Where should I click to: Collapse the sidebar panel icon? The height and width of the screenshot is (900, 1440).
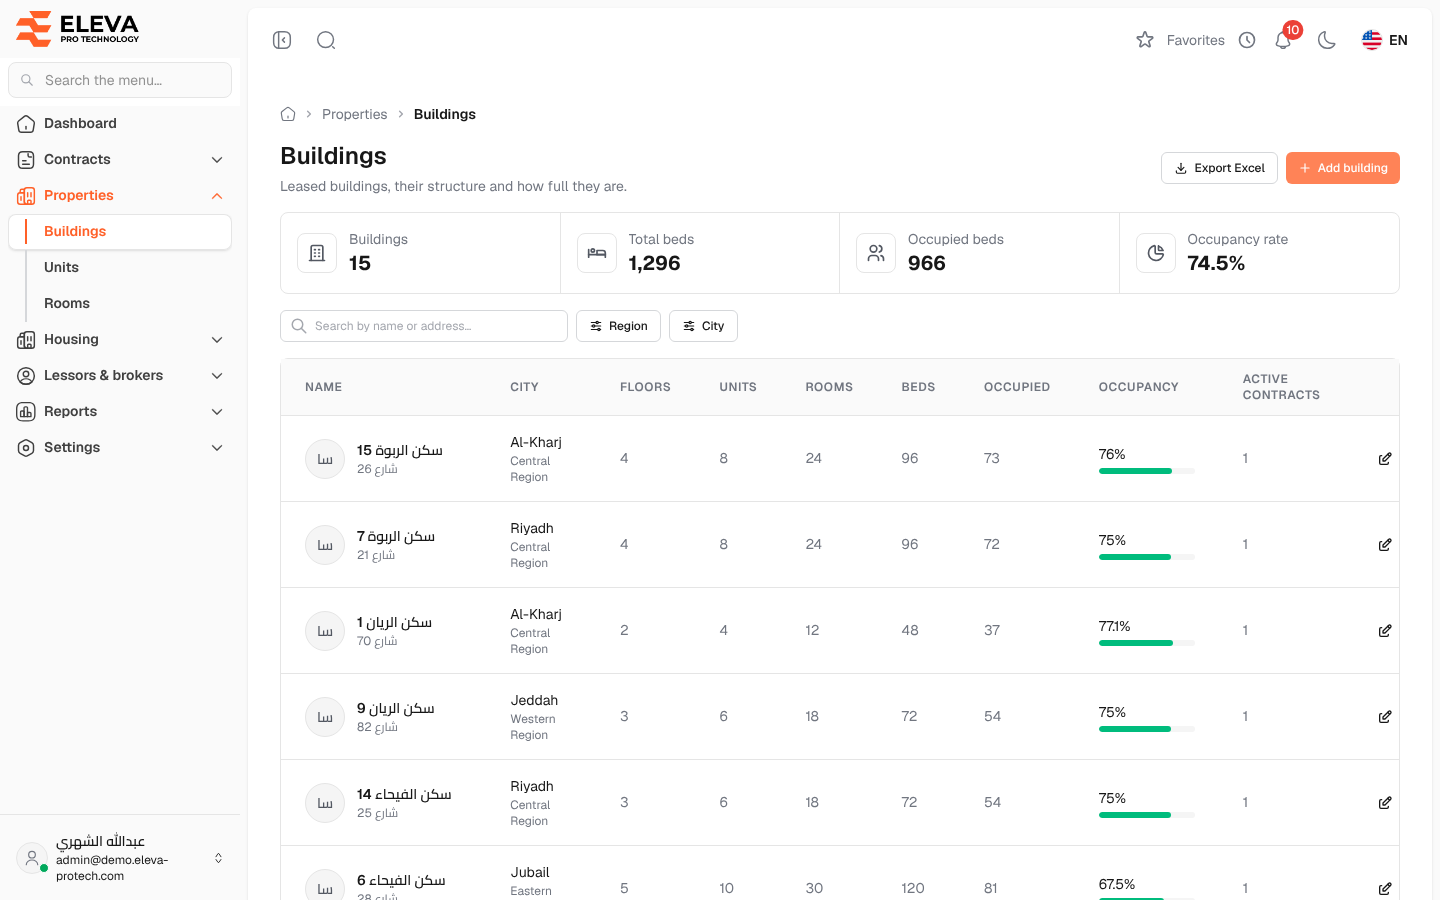coord(282,40)
